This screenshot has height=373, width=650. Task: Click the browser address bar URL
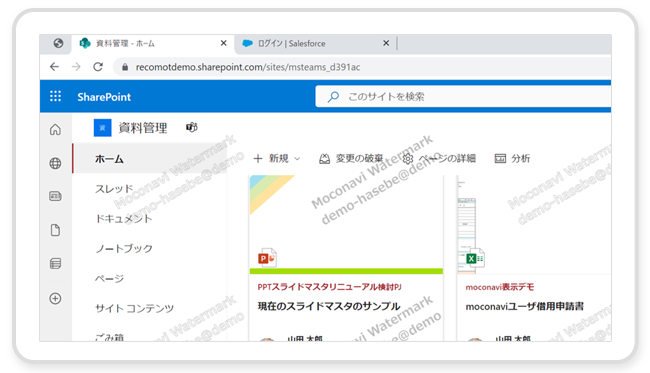tap(248, 67)
